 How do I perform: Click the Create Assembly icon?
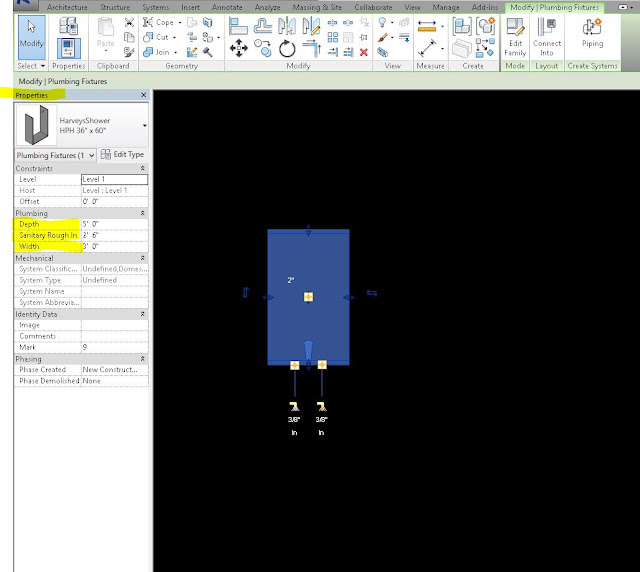462,27
